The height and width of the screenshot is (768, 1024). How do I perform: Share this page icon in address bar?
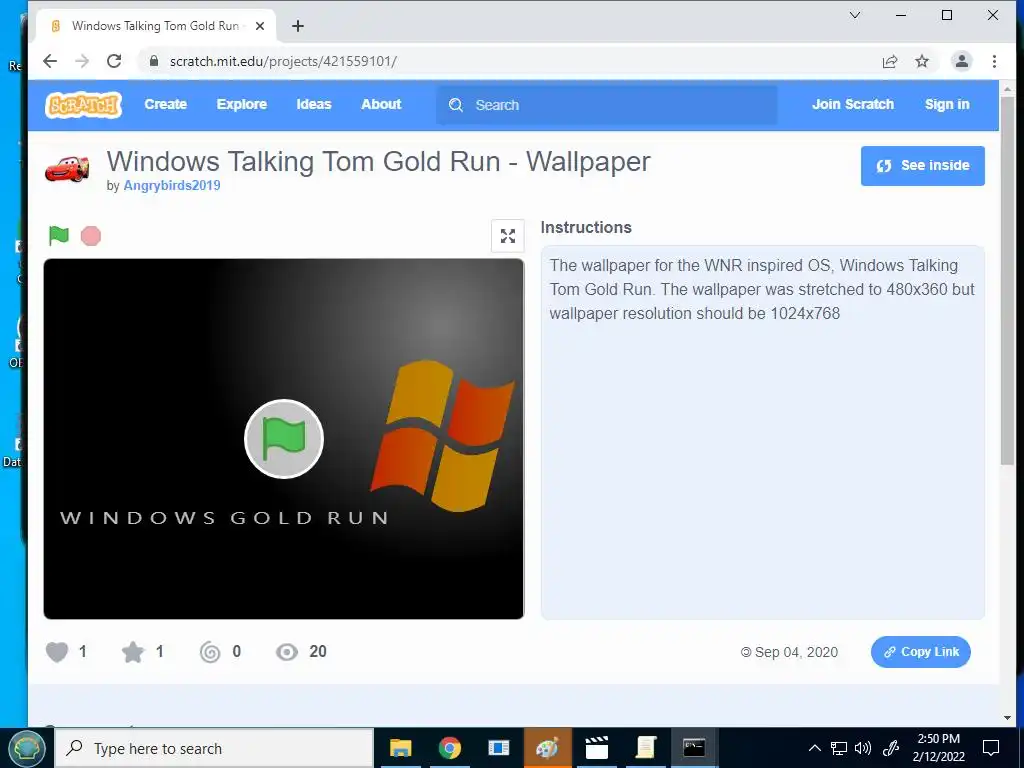tap(889, 61)
